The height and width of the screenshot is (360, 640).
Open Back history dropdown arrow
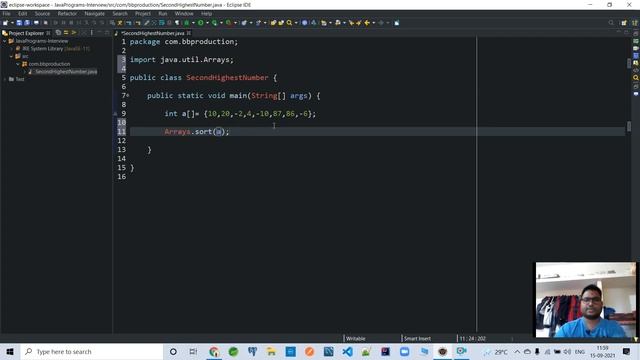click(373, 23)
